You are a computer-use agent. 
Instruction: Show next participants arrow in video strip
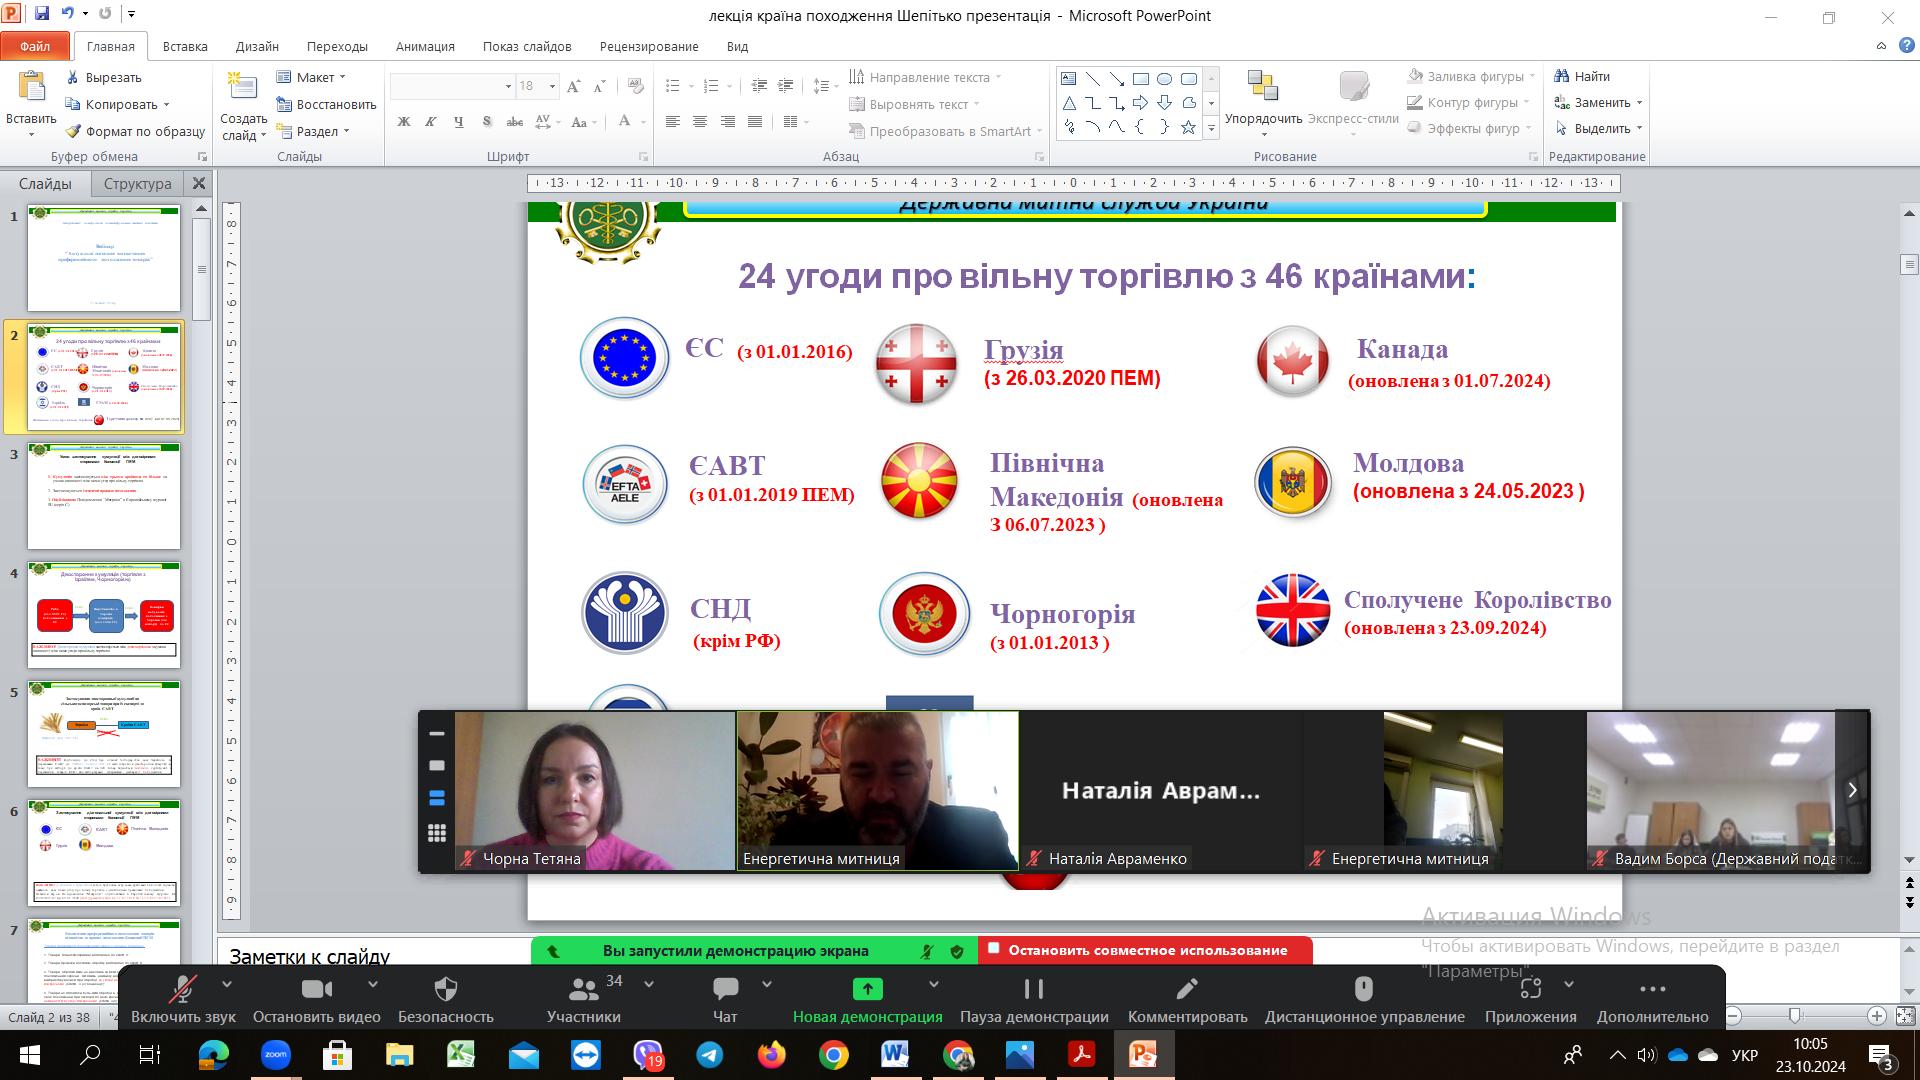point(1852,790)
